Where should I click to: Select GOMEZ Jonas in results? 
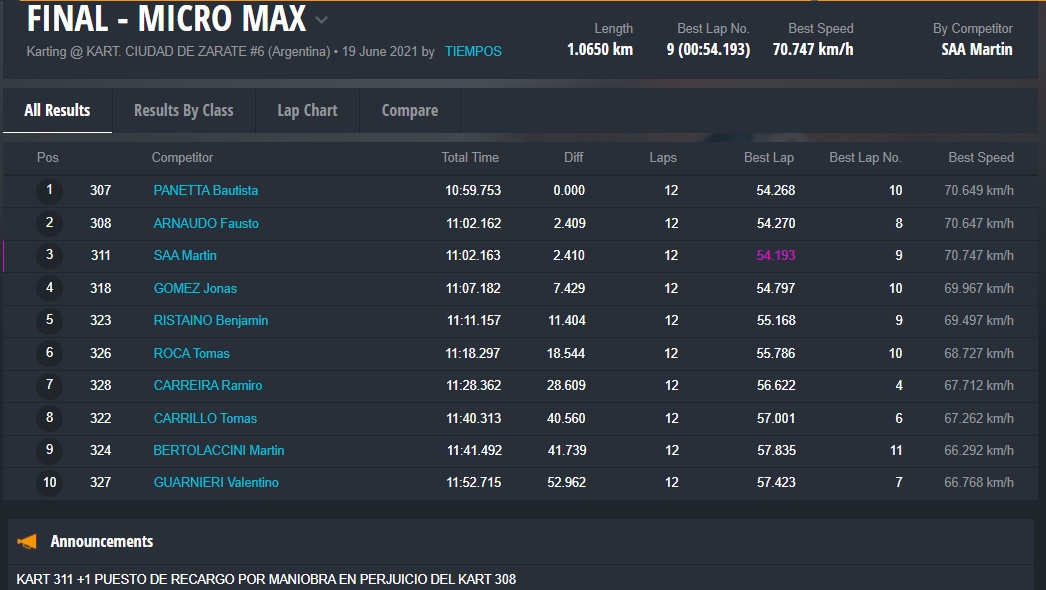[x=195, y=288]
